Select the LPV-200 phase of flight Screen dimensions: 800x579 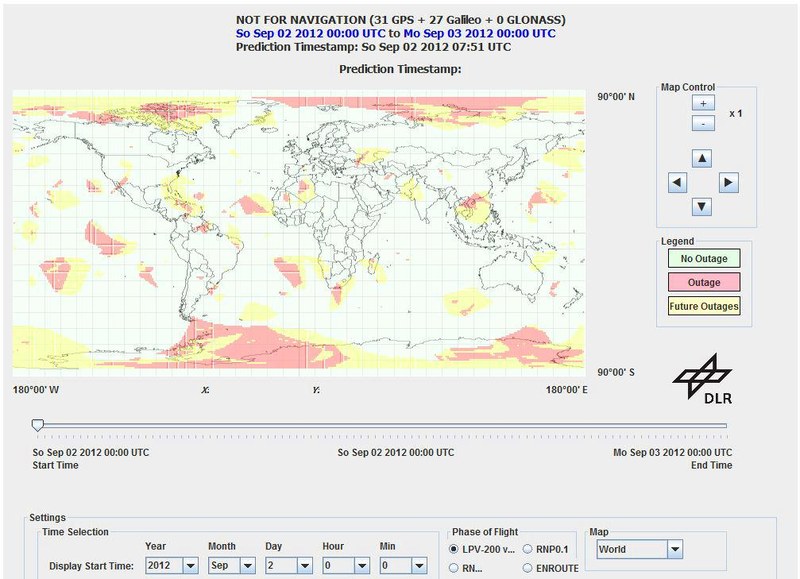(455, 549)
